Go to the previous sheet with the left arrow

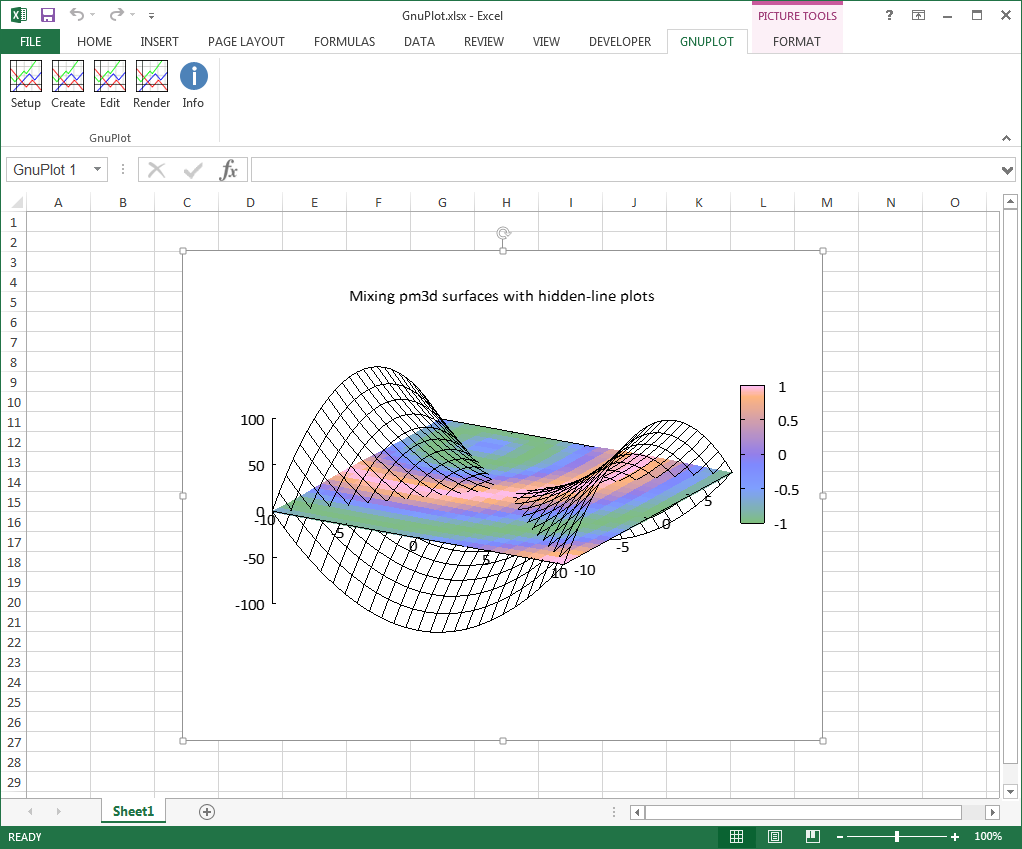[30, 811]
